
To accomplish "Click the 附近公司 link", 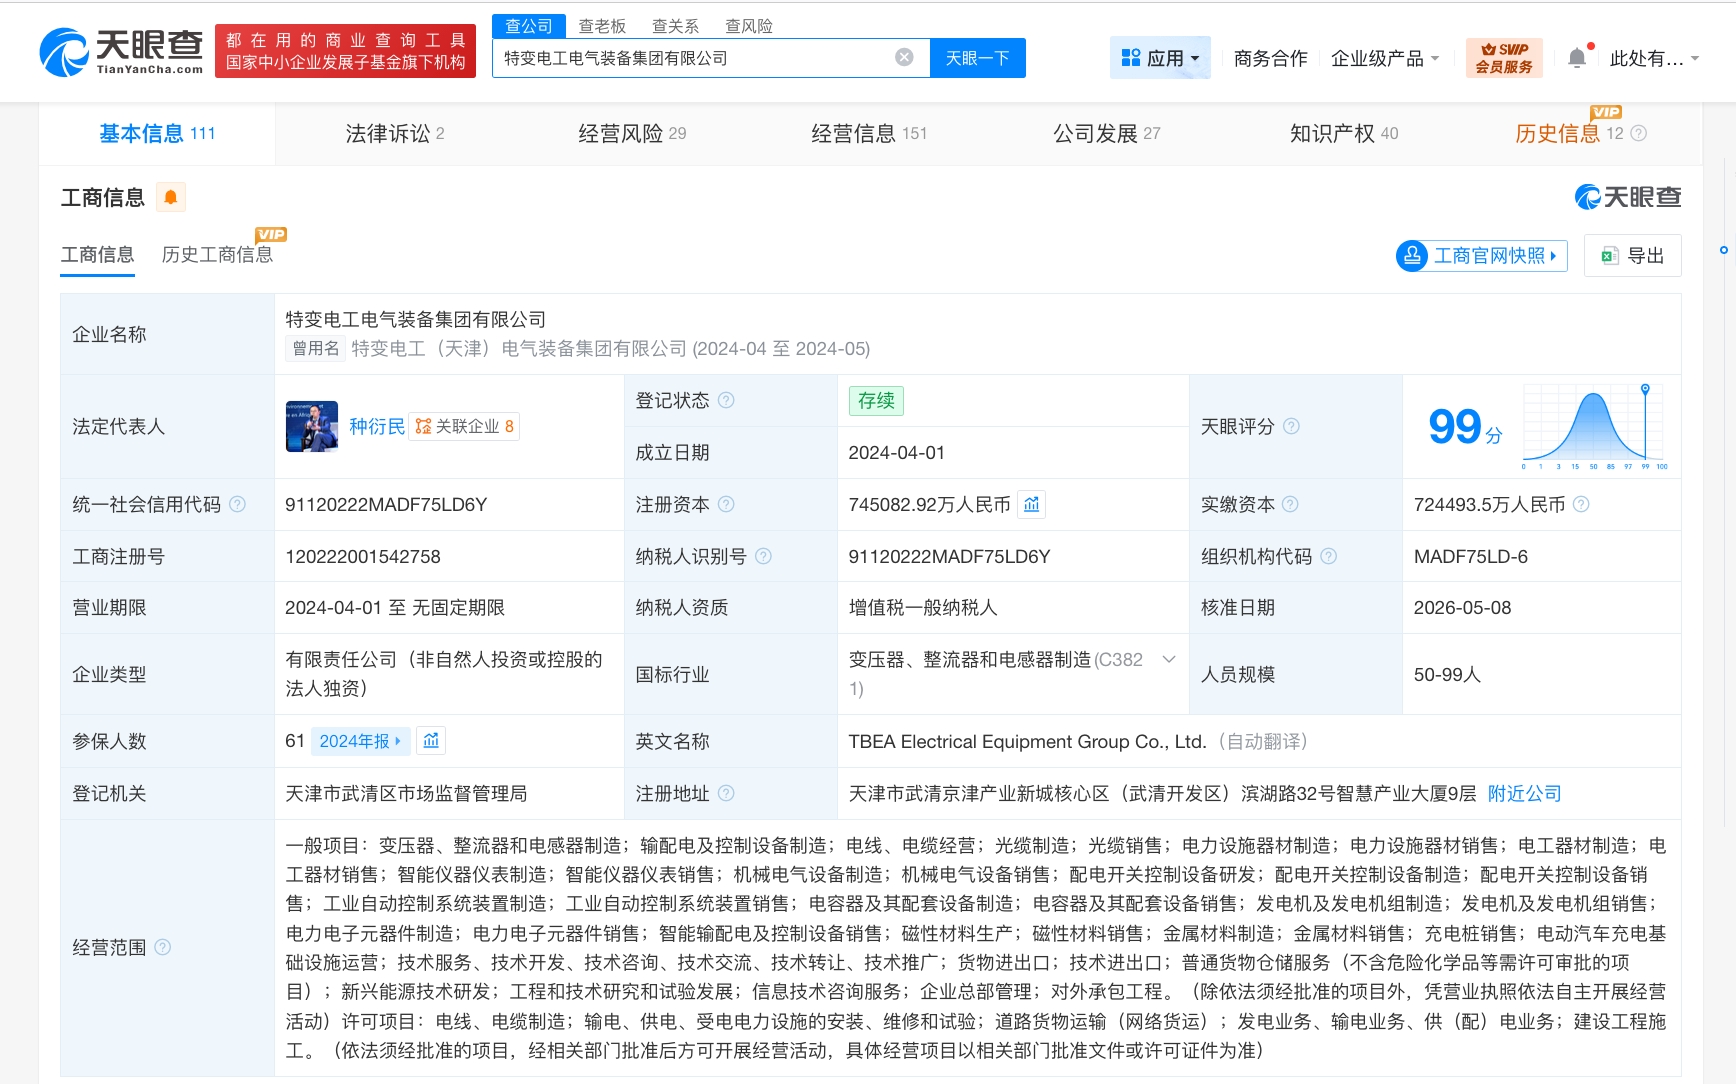I will click(1524, 793).
